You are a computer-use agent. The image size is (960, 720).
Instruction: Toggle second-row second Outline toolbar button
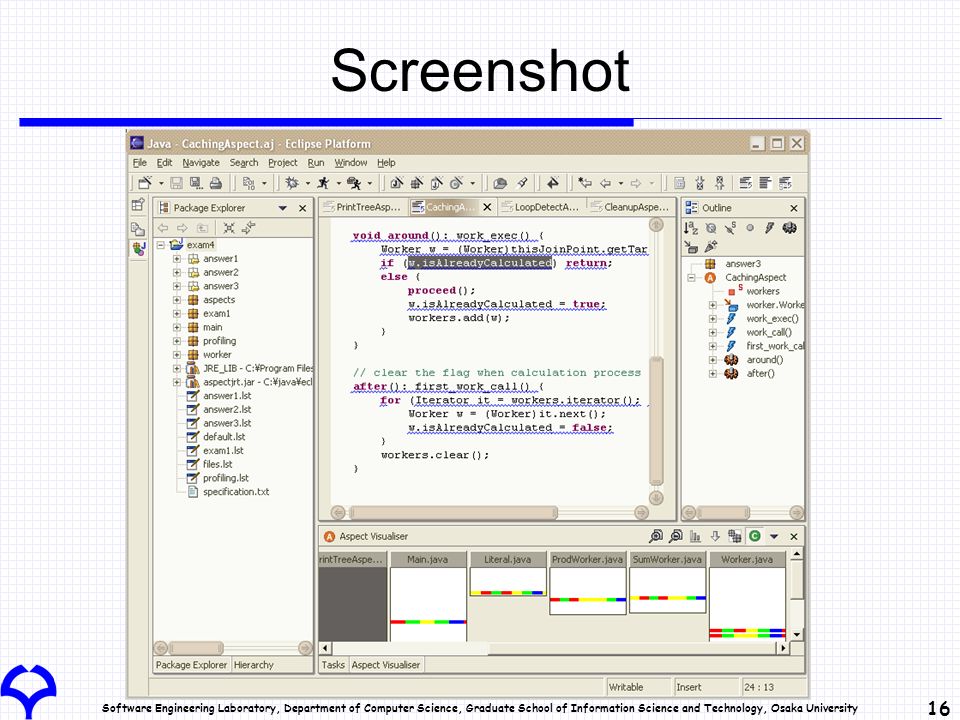710,247
